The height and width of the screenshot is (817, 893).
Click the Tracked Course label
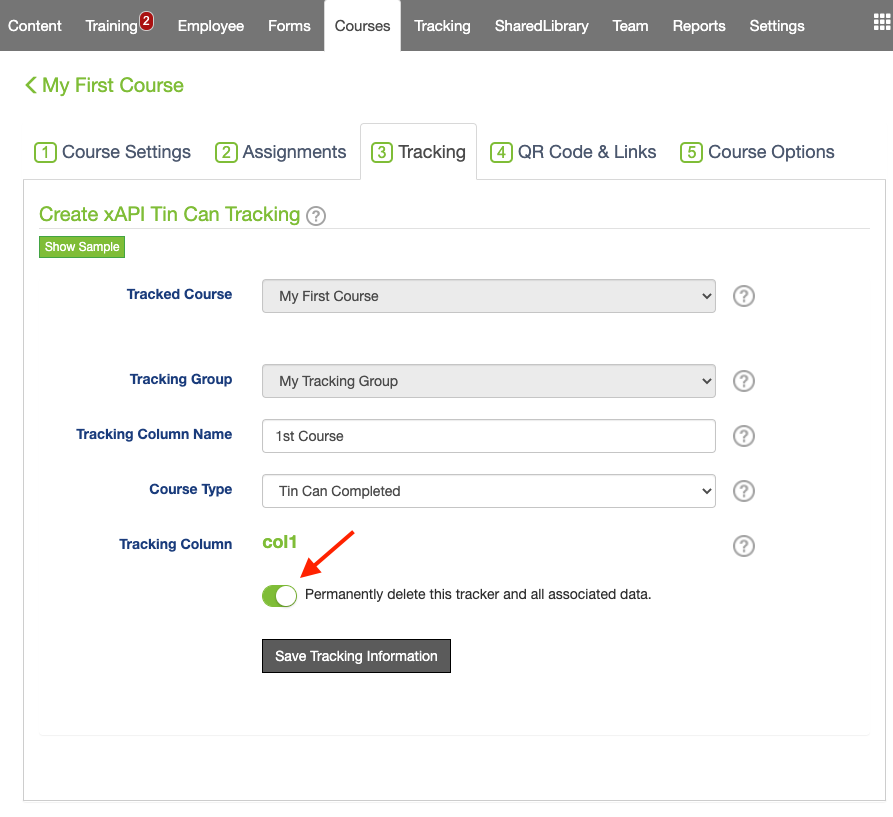point(179,294)
